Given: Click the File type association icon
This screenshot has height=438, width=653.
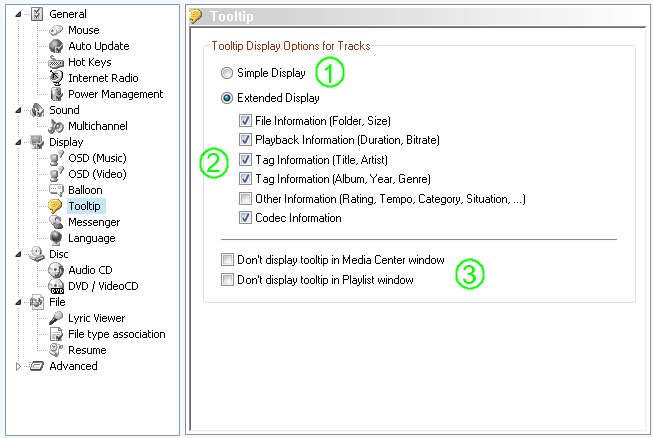Looking at the screenshot, I should [56, 334].
